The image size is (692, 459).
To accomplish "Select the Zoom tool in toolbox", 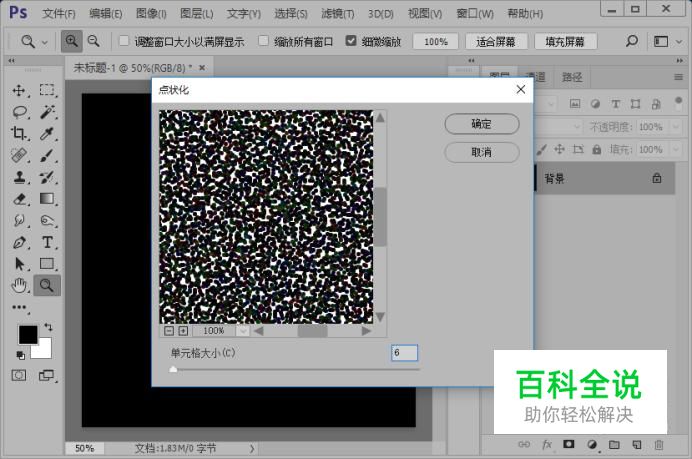I will 47,286.
